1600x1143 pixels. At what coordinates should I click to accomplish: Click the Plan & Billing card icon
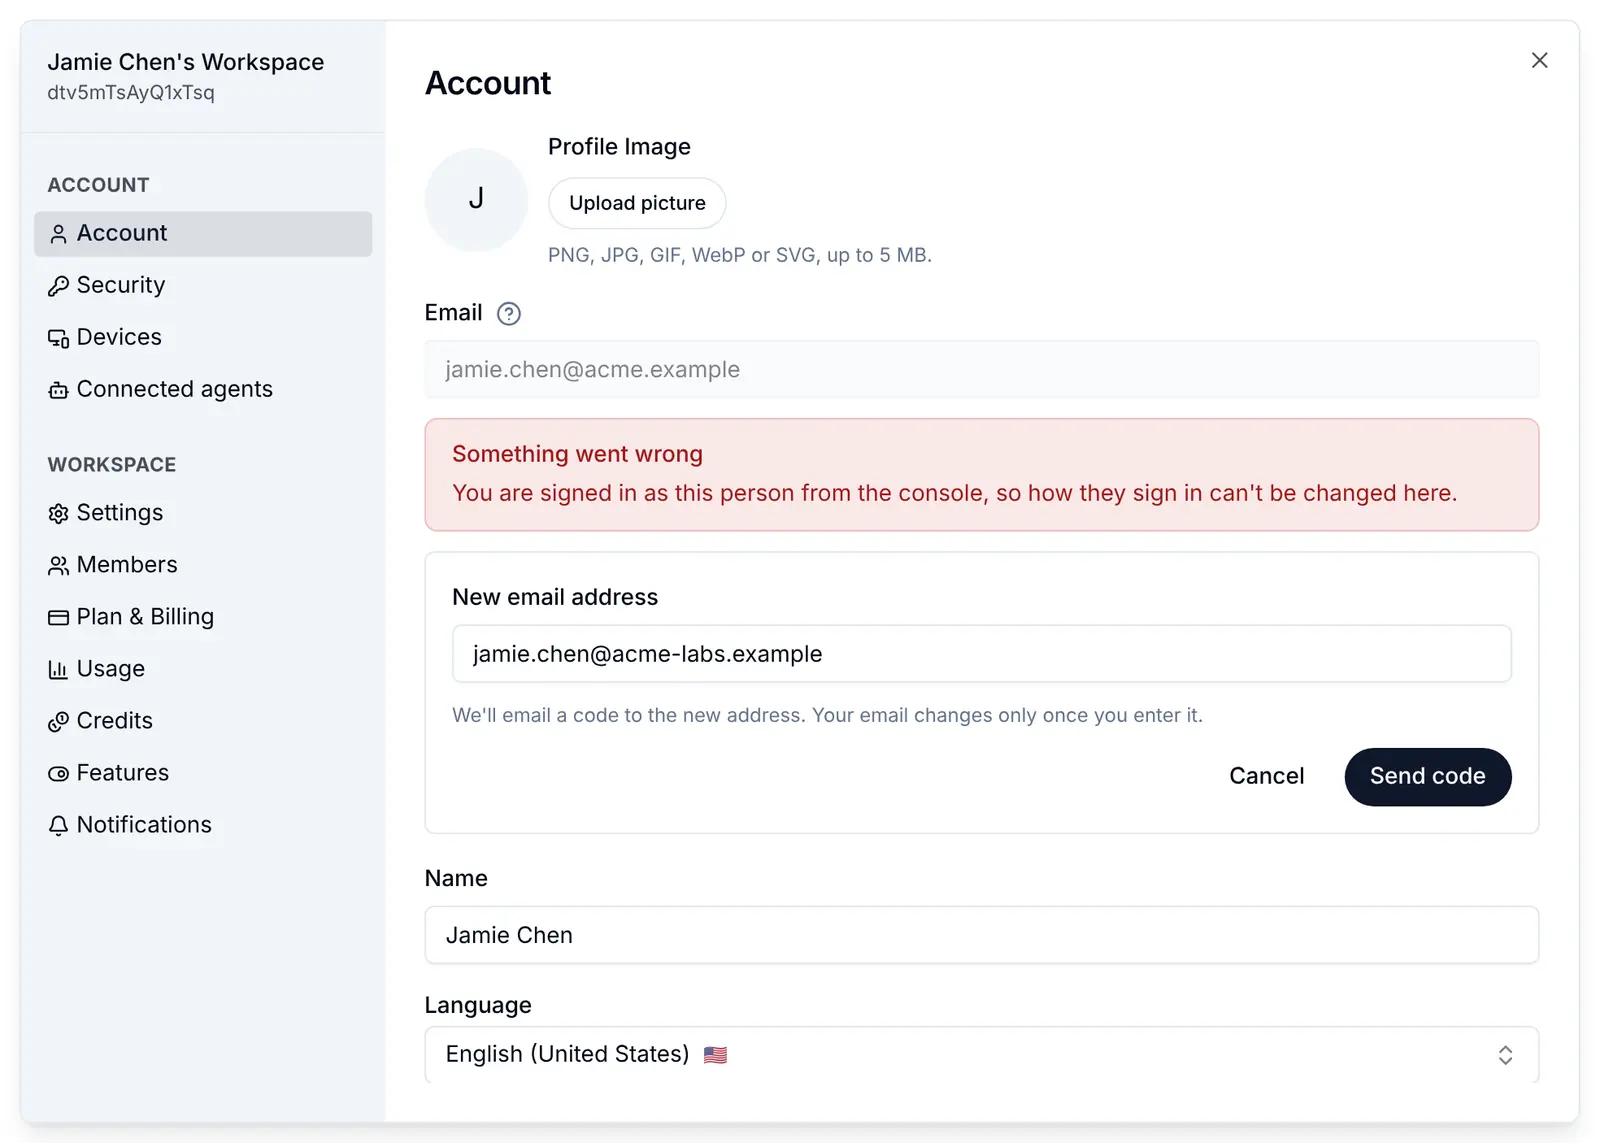58,618
